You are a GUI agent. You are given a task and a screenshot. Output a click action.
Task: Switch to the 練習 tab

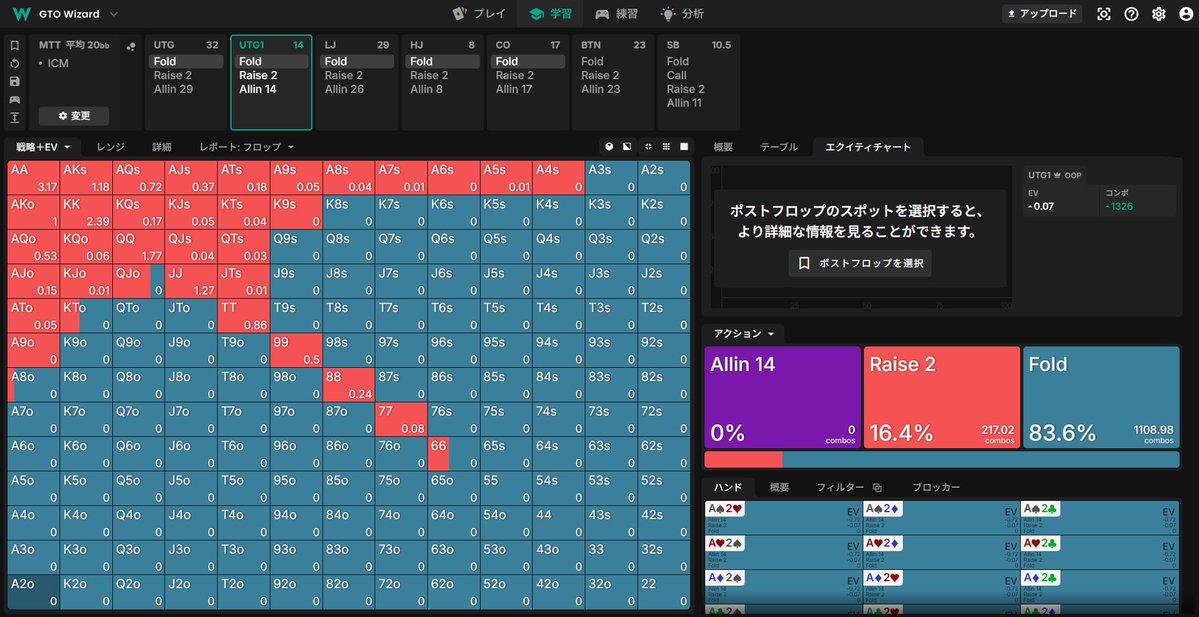tap(617, 14)
